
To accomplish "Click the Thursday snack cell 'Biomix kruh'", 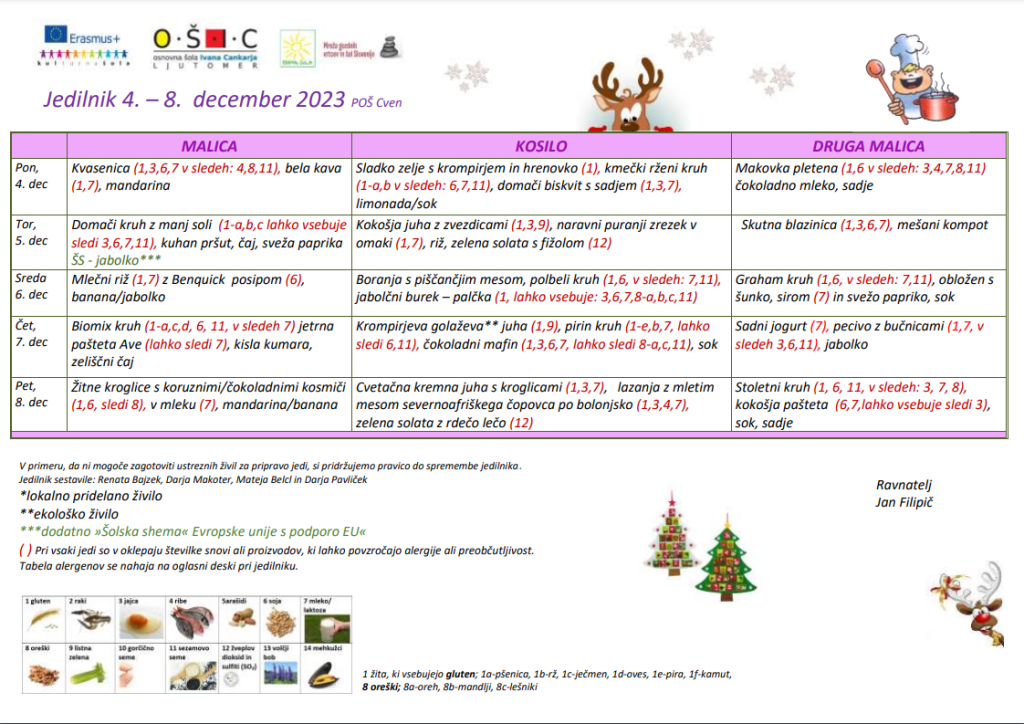I will pos(209,347).
